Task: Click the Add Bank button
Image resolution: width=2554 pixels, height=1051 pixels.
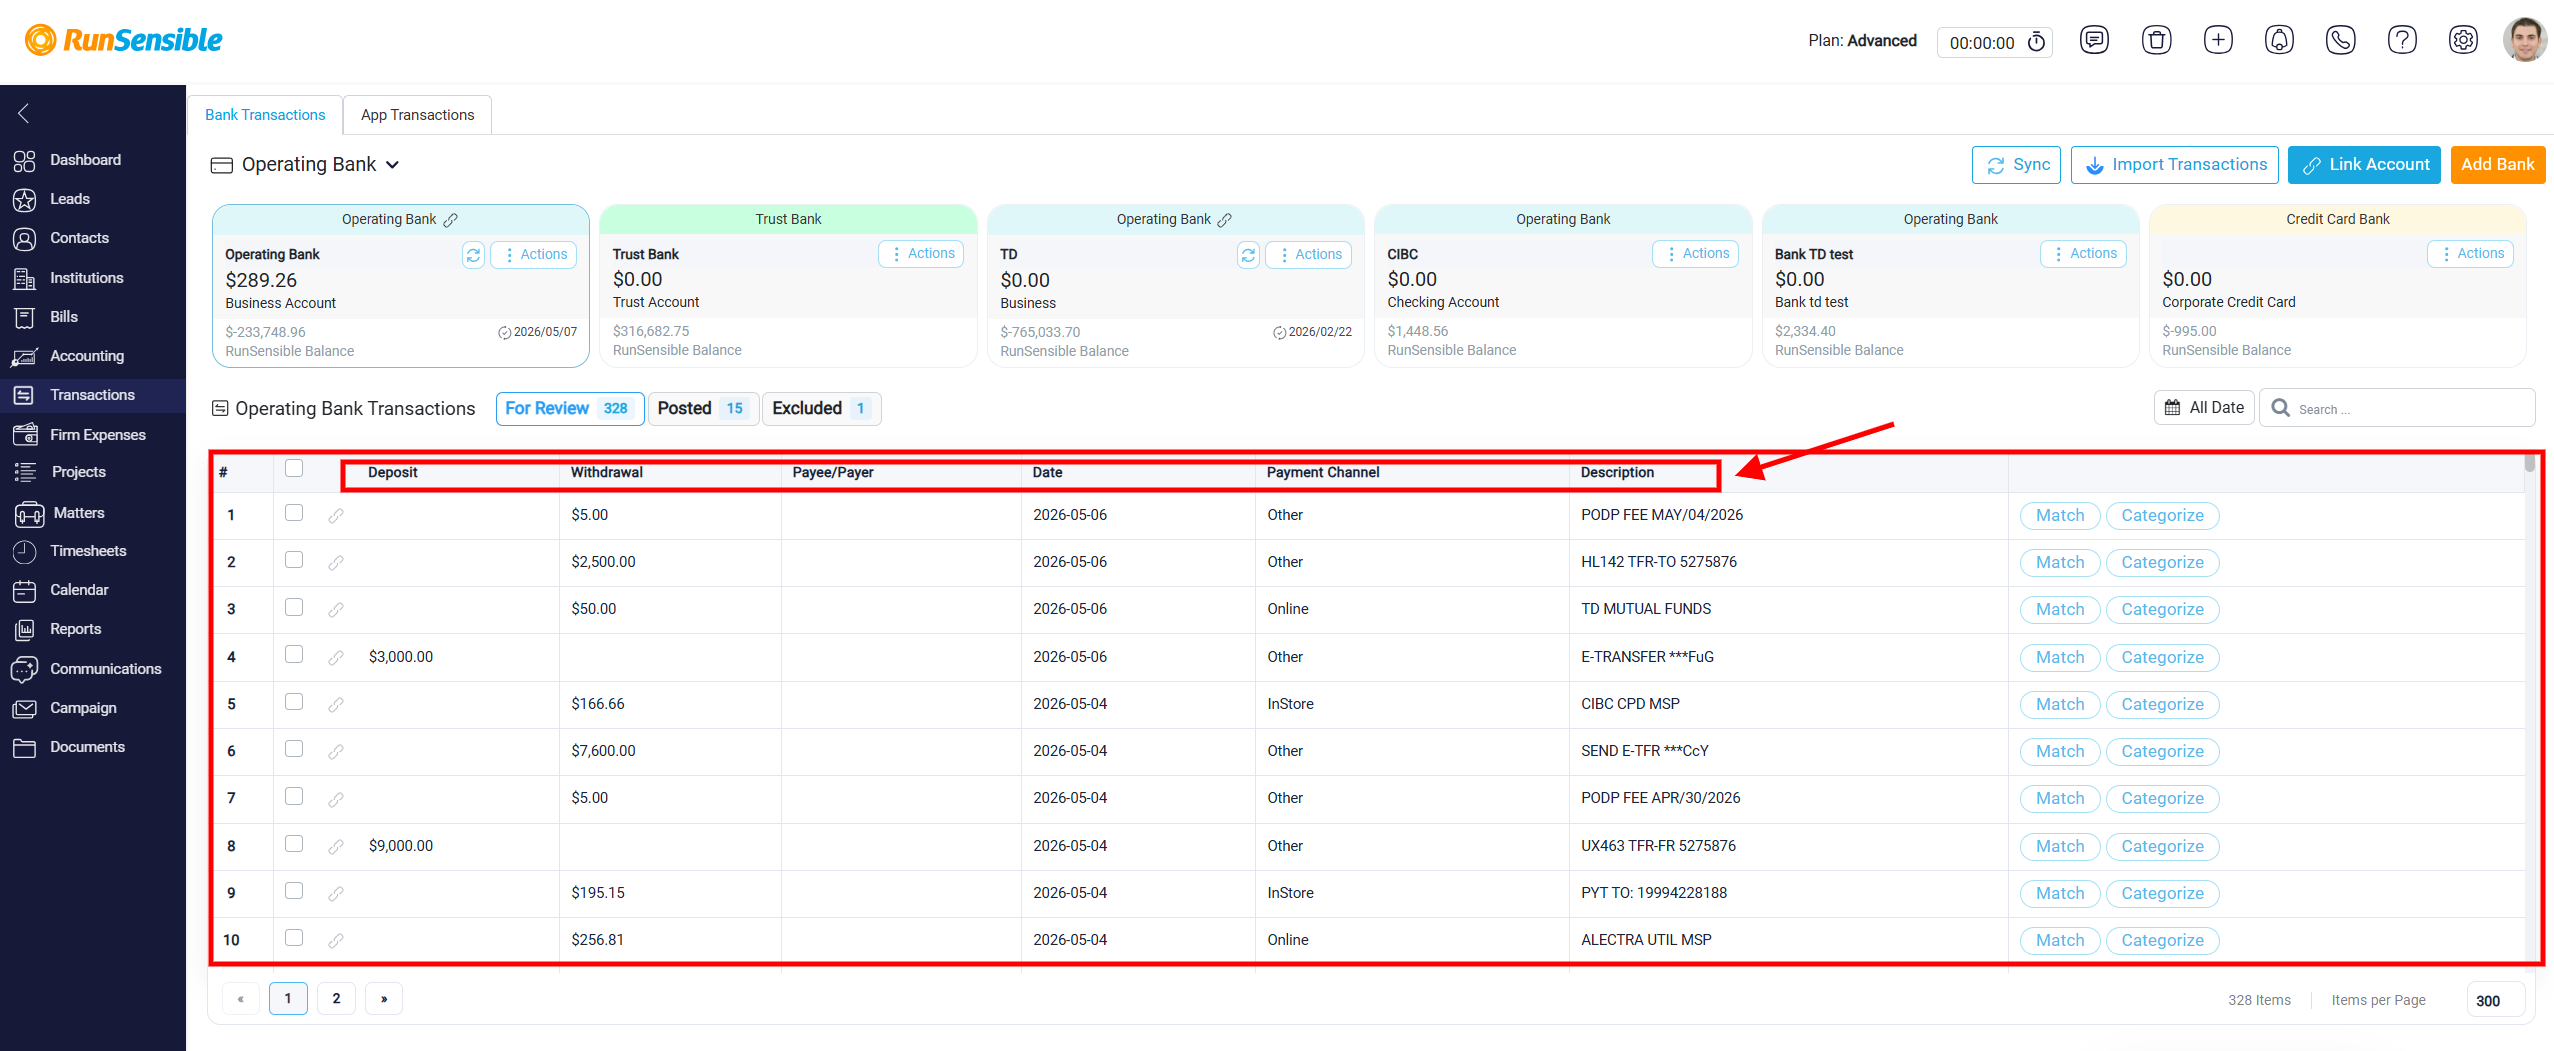Action: click(2497, 165)
